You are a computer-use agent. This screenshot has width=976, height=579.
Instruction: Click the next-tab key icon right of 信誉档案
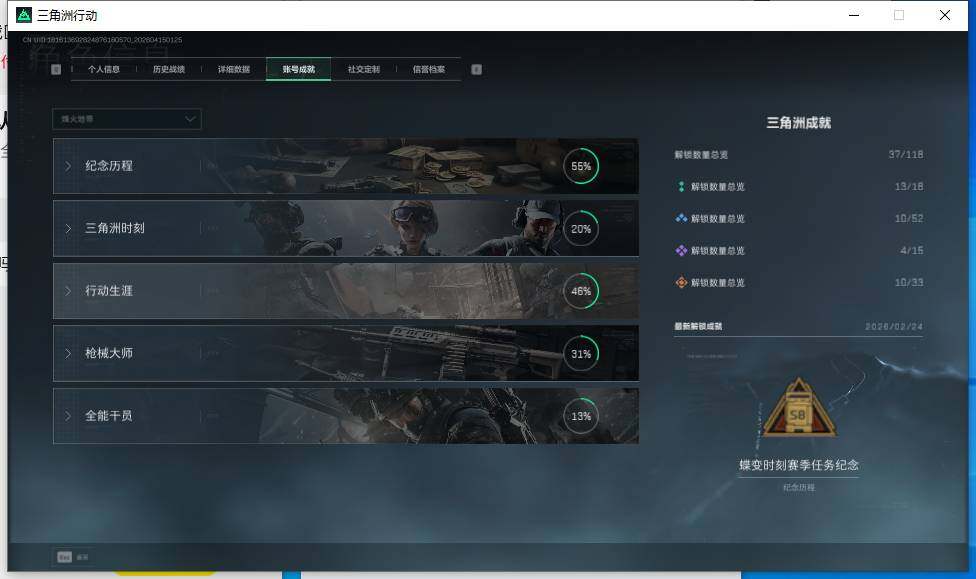(476, 69)
